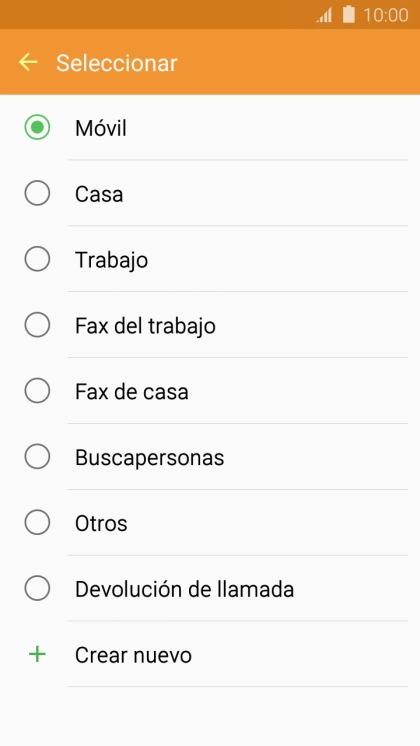
Task: Tap the Otros label text
Action: pyautogui.click(x=101, y=523)
